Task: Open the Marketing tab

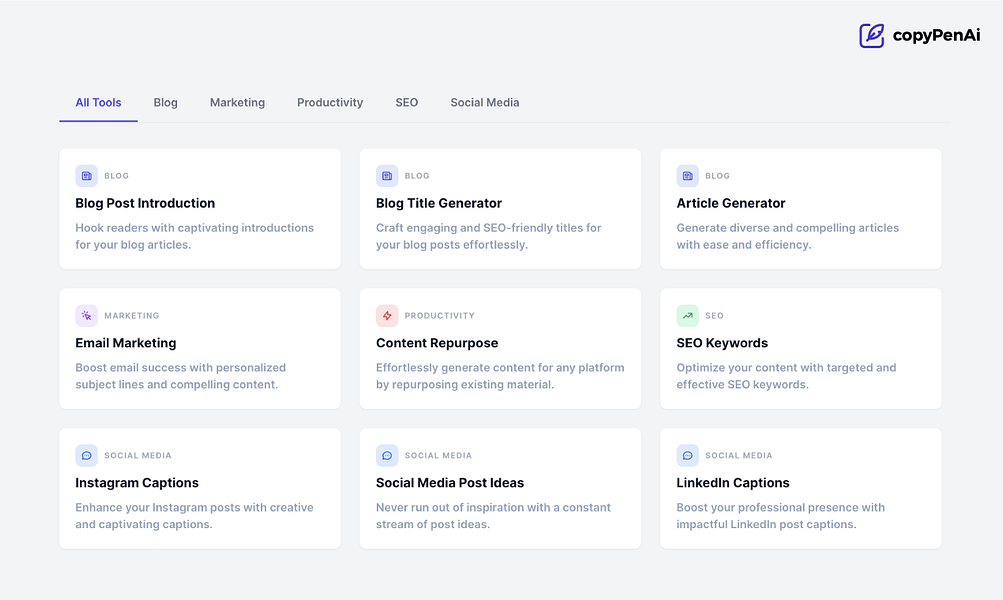Action: pos(237,103)
